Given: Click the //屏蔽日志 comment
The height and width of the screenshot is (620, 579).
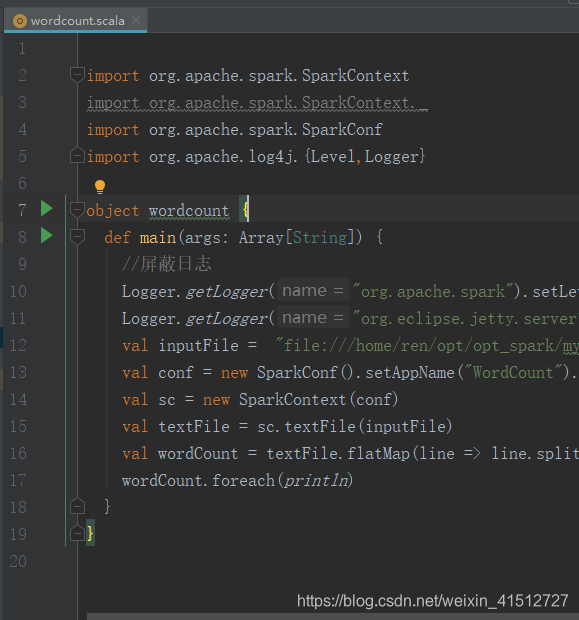Looking at the screenshot, I should click(x=167, y=264).
